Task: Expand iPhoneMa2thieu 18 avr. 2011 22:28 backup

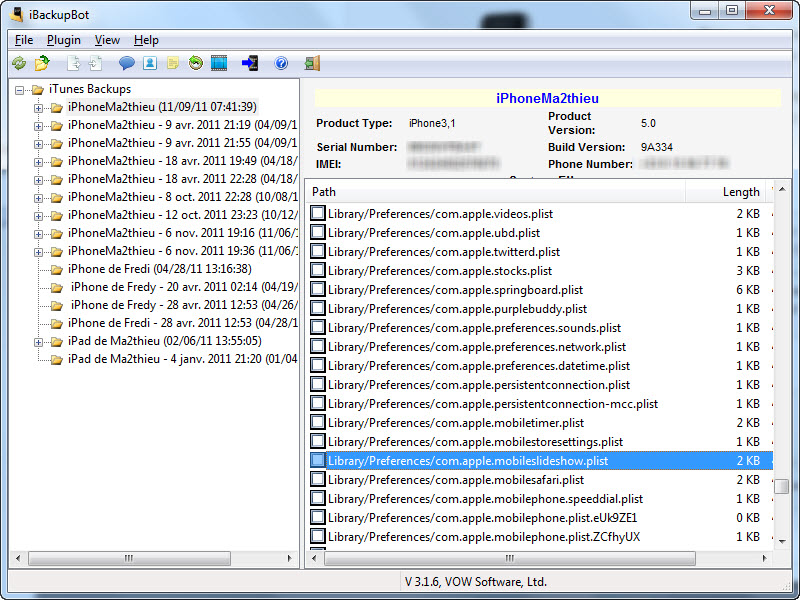Action: pyautogui.click(x=38, y=180)
